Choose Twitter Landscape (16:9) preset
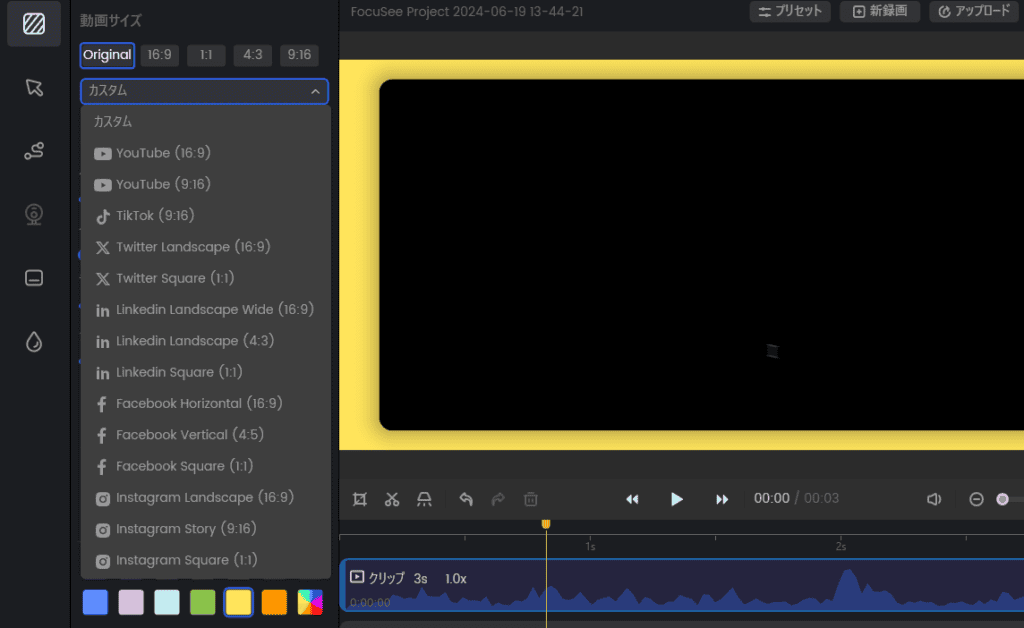Viewport: 1024px width, 628px height. click(x=206, y=247)
